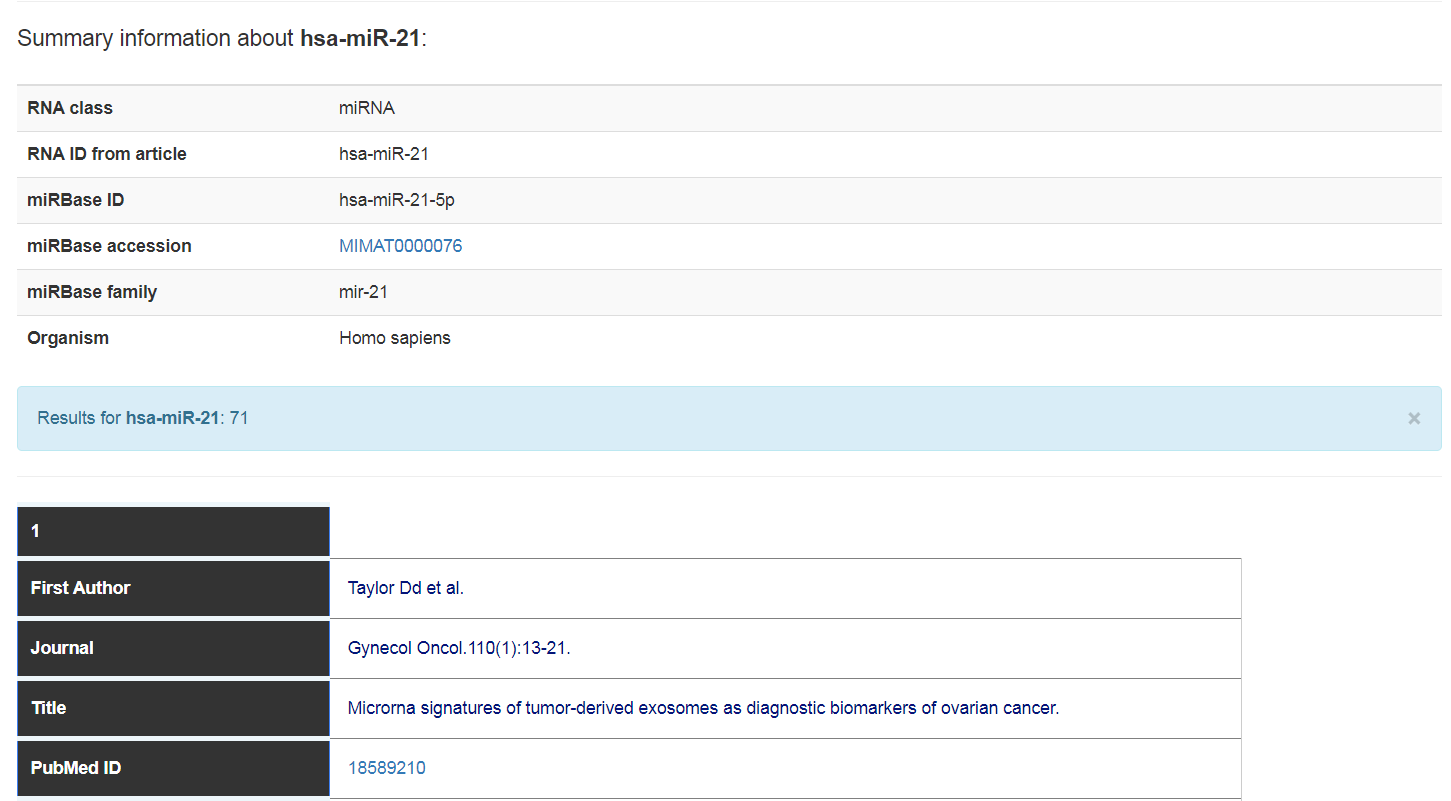
Task: Click the hsa-miR-21-5p miRBase ID value
Action: pos(396,200)
